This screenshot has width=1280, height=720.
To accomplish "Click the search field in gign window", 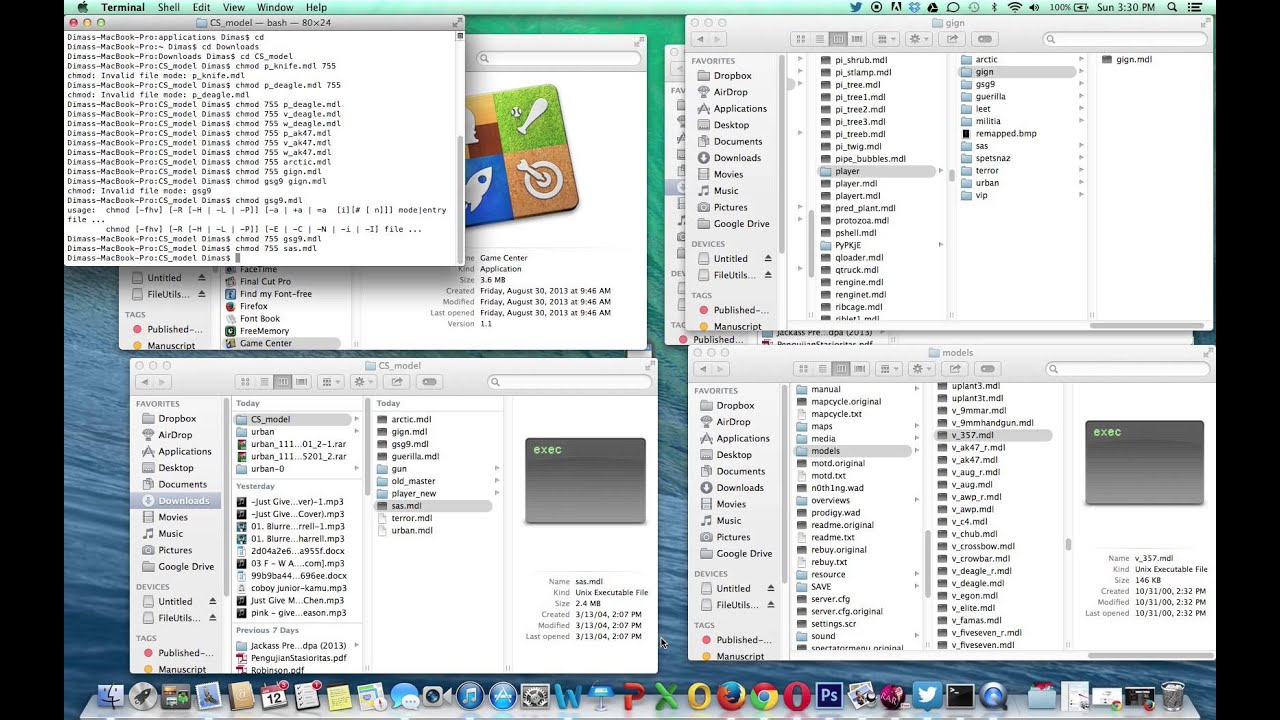I will coord(1125,39).
